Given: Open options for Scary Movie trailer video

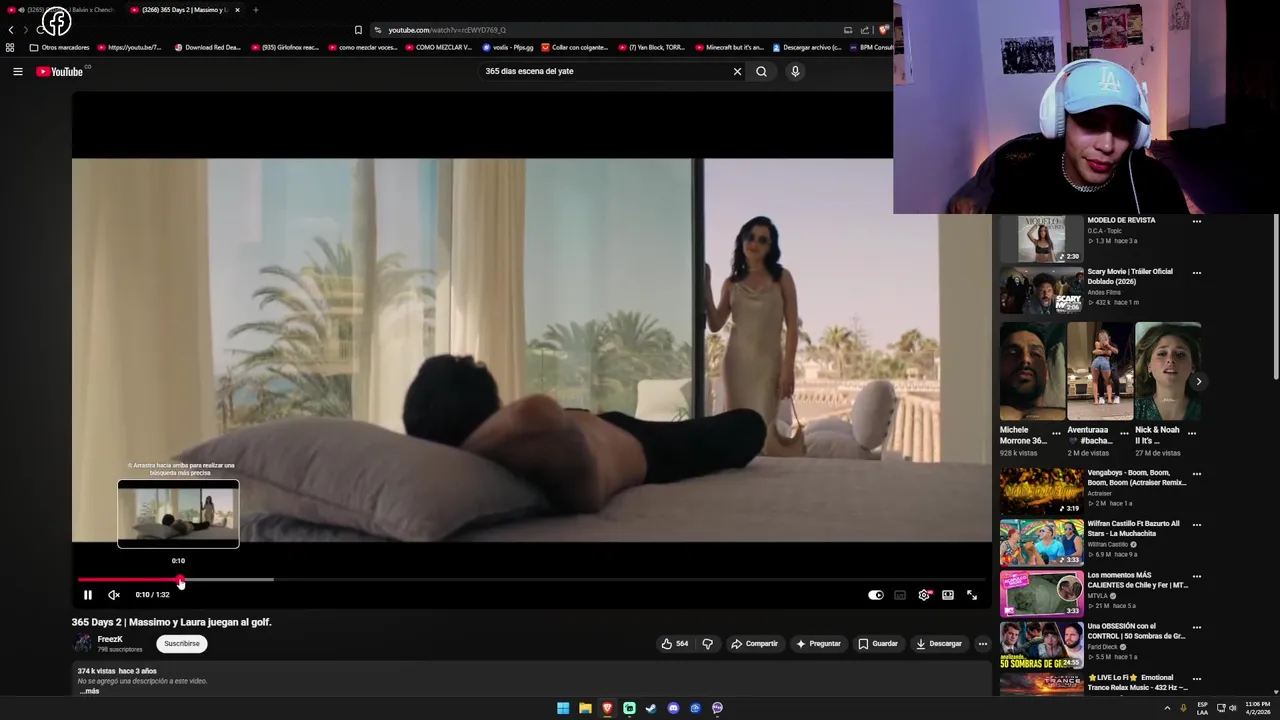Looking at the screenshot, I should click(x=1197, y=272).
